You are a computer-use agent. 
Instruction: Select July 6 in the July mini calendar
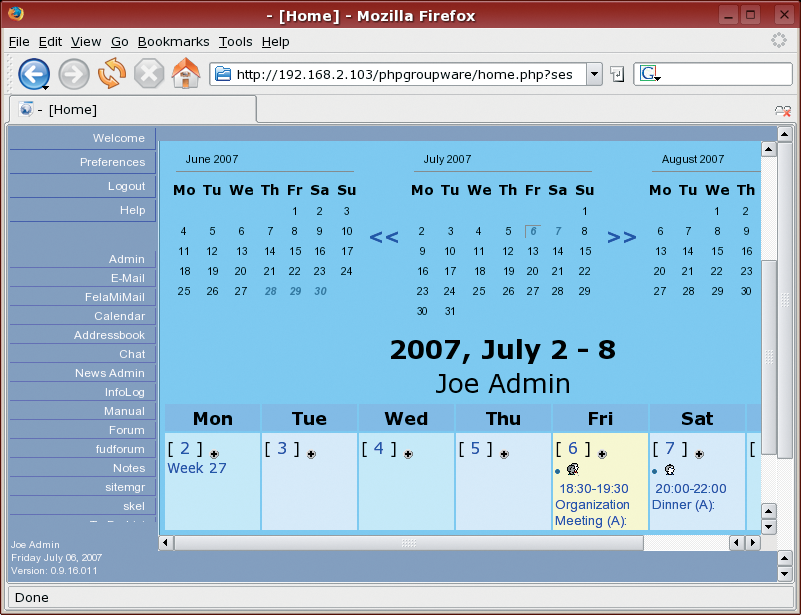(x=533, y=231)
